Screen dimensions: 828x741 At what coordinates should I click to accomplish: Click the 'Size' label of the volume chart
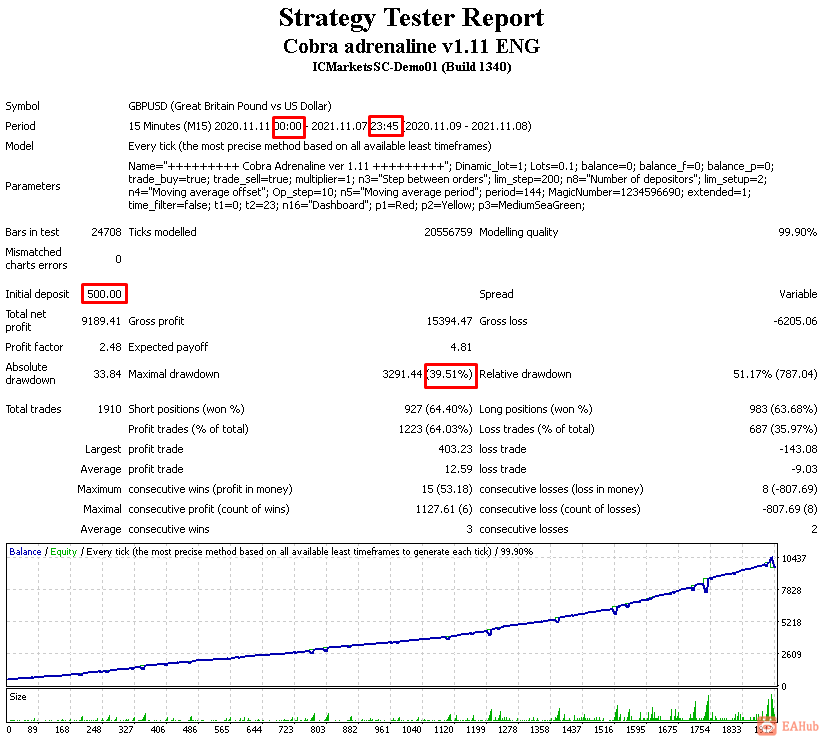coord(18,697)
